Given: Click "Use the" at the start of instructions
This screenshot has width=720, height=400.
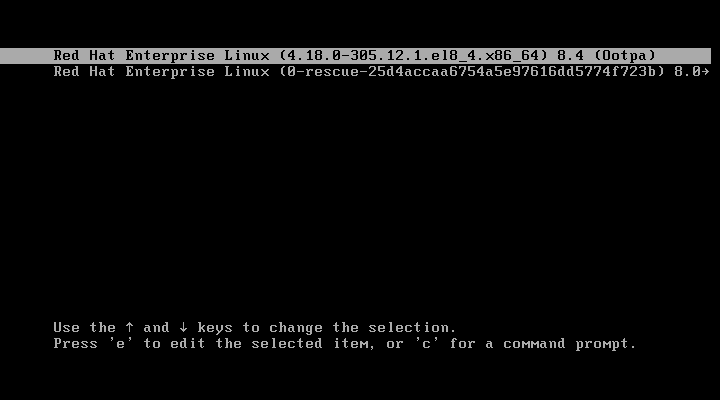Looking at the screenshot, I should (x=84, y=327).
